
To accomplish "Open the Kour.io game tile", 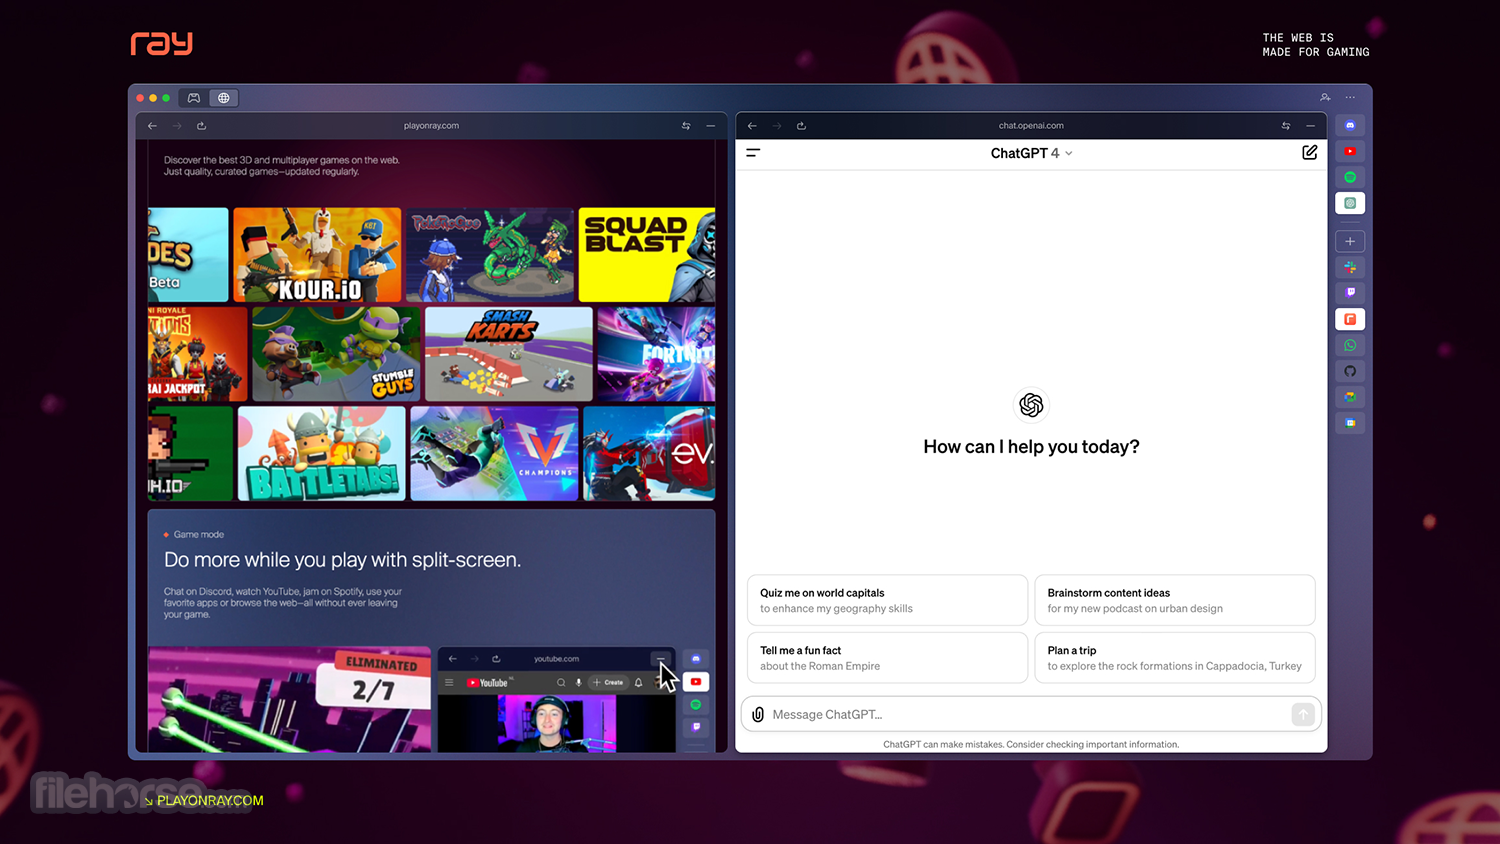I will pyautogui.click(x=317, y=255).
